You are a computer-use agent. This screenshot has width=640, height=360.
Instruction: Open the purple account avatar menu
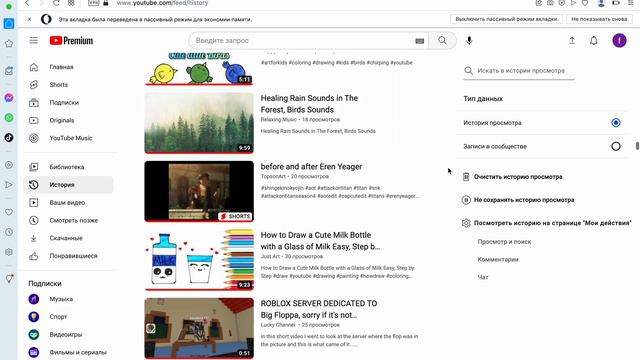point(619,40)
